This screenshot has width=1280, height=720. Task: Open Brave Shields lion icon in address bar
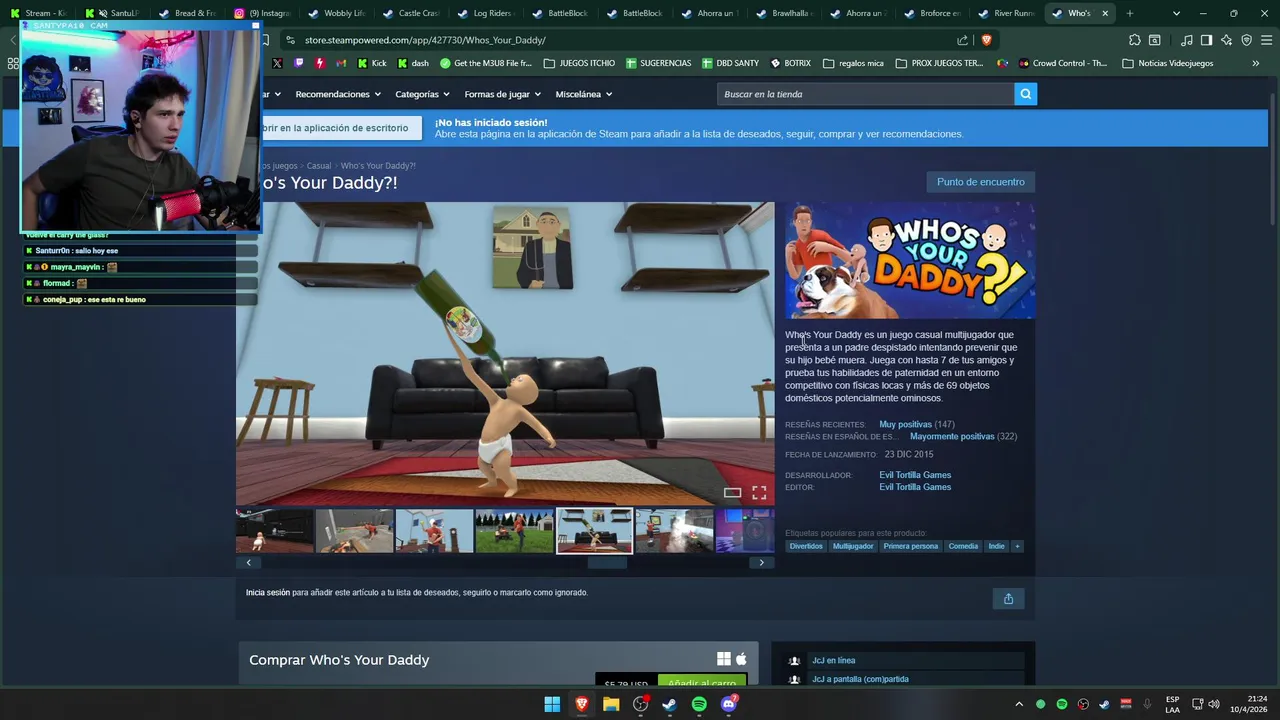pyautogui.click(x=987, y=40)
